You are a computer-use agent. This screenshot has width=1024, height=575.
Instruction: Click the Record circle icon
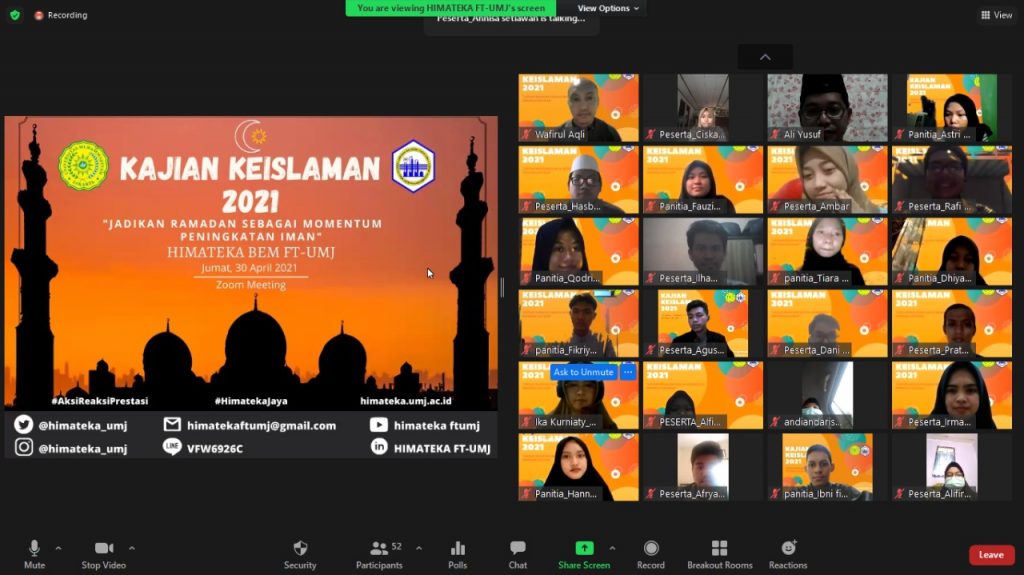point(651,548)
